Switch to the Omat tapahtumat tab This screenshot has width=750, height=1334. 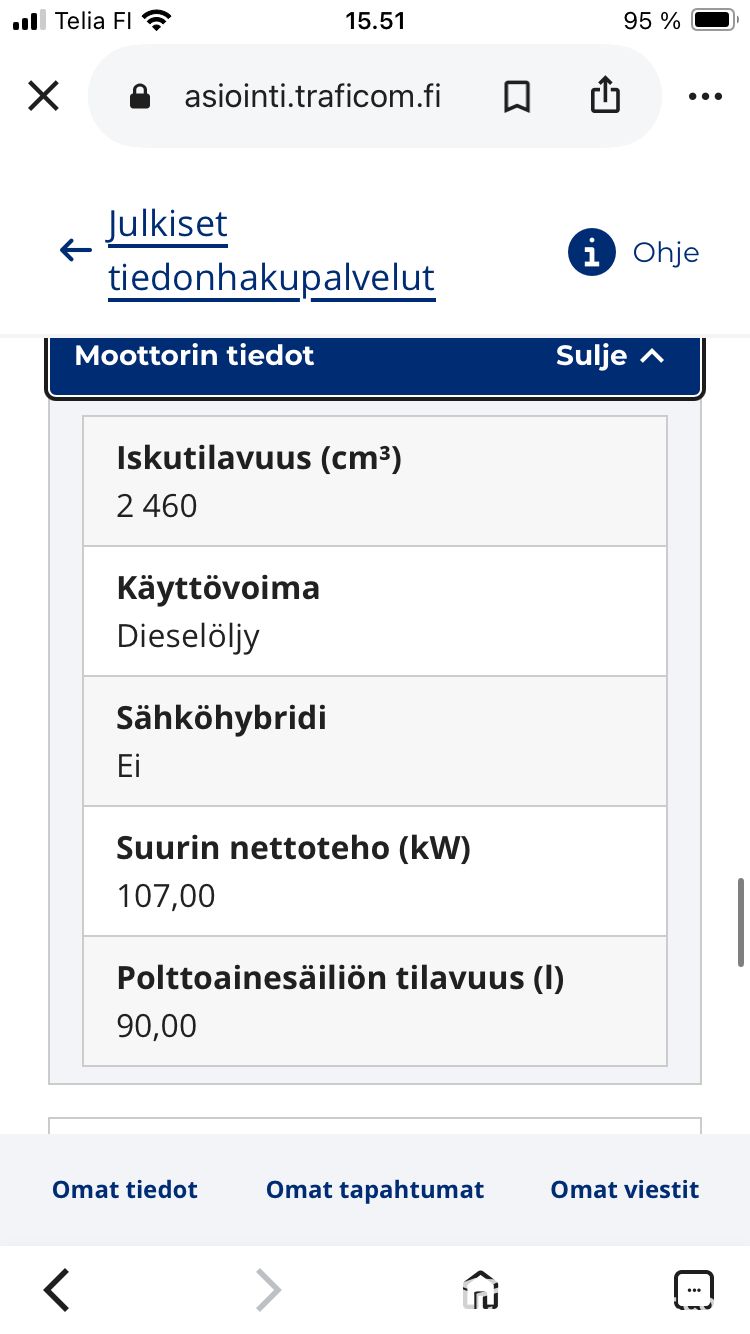pyautogui.click(x=375, y=1190)
